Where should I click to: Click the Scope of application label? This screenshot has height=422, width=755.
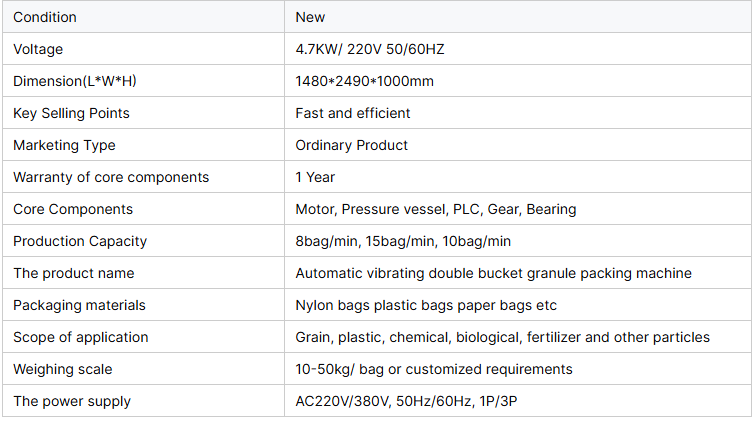tap(81, 337)
